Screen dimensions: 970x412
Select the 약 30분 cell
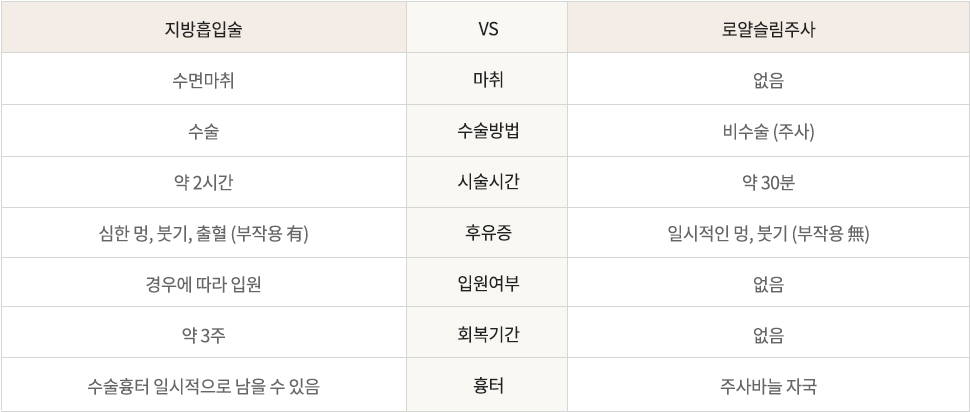tap(768, 183)
